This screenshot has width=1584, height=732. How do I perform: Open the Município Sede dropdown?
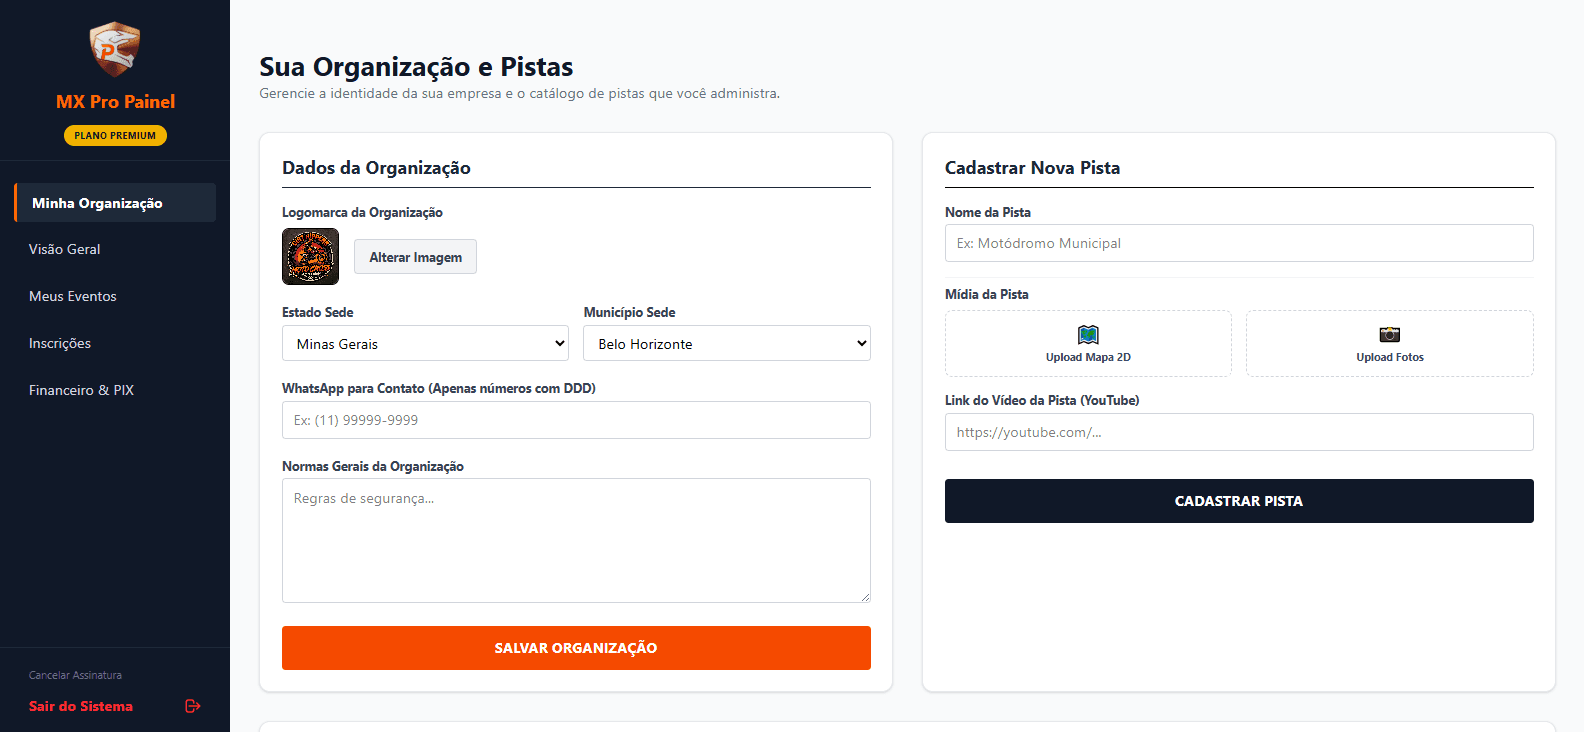coord(727,343)
